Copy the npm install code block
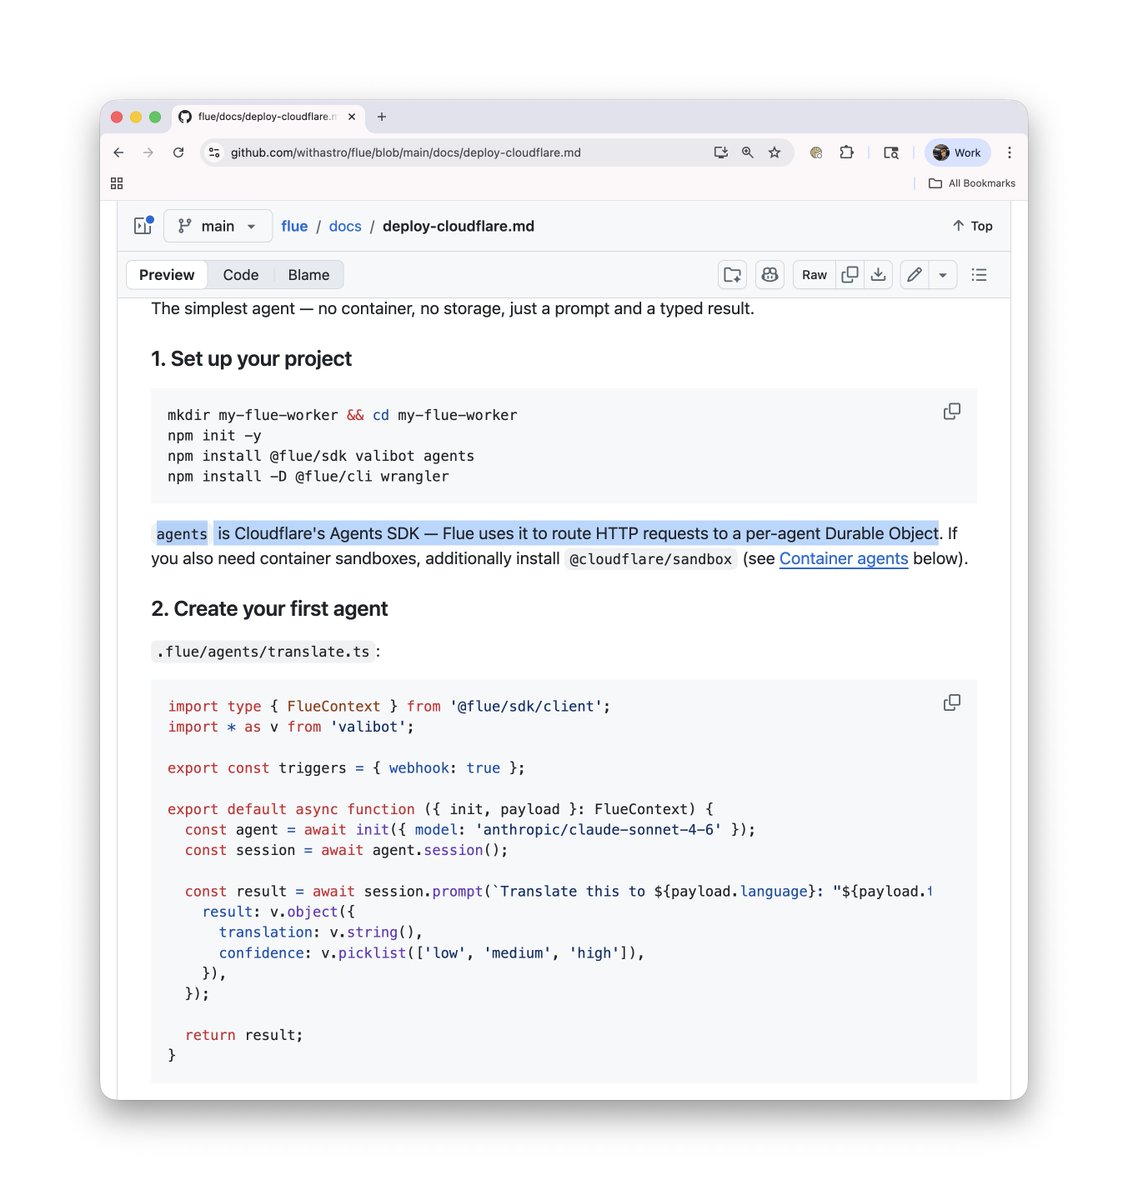The image size is (1128, 1200). pos(952,411)
